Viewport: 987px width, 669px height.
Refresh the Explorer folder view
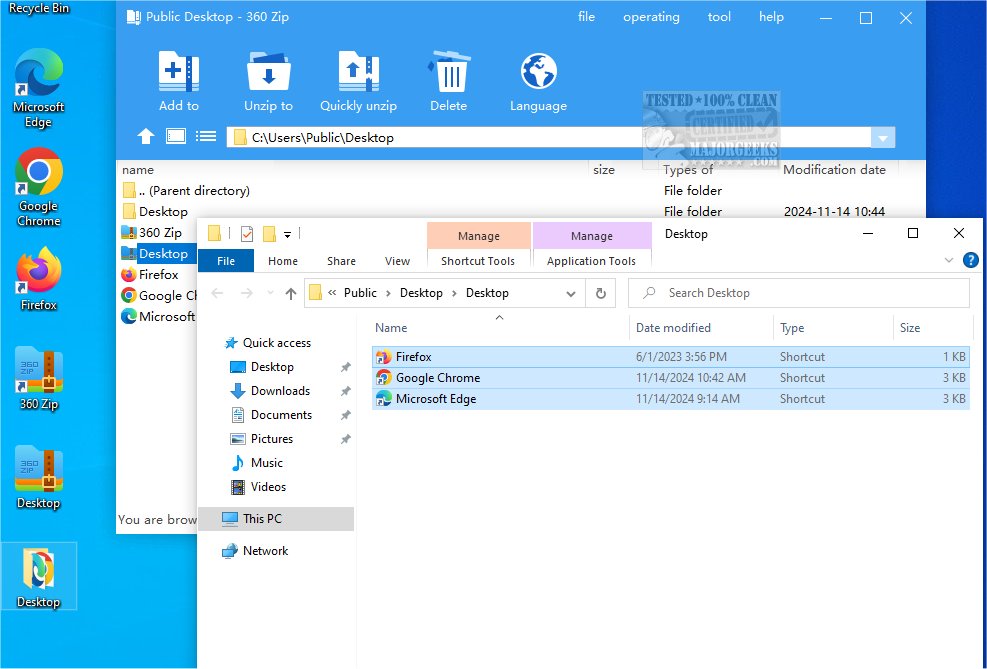click(x=600, y=293)
